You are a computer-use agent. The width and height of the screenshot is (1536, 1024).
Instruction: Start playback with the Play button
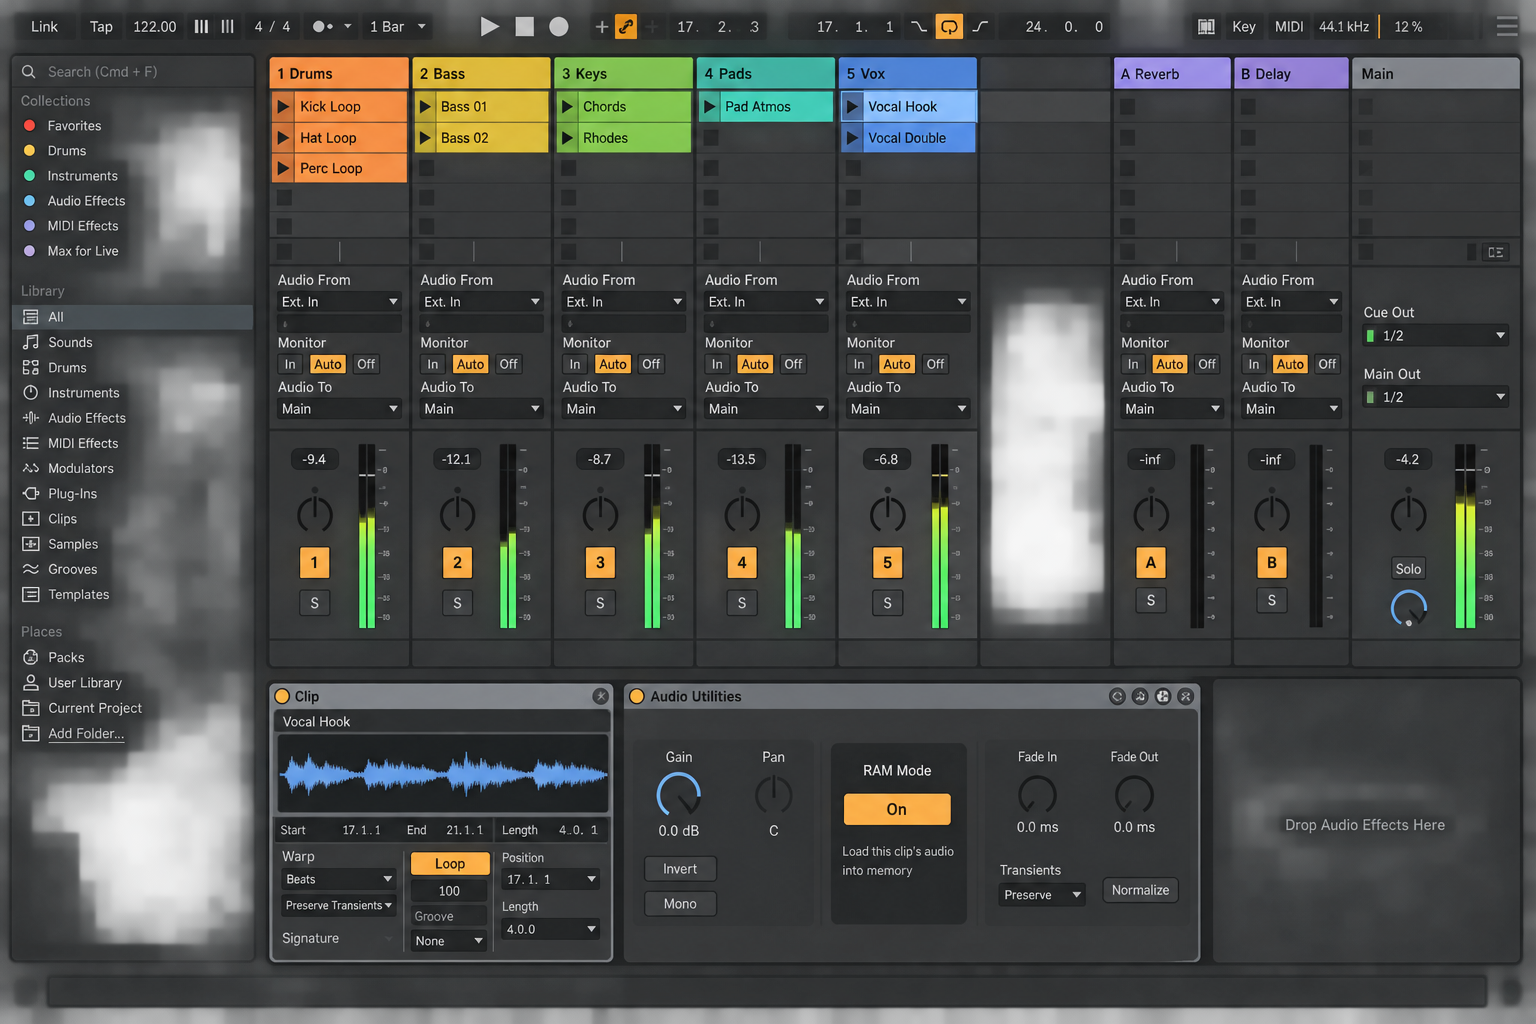(x=489, y=27)
